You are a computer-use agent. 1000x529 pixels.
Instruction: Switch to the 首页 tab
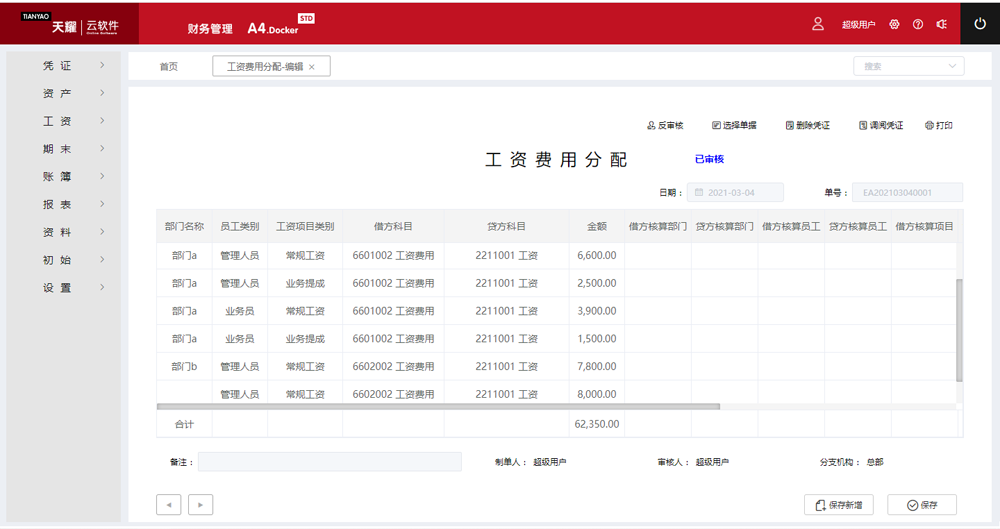(x=169, y=67)
